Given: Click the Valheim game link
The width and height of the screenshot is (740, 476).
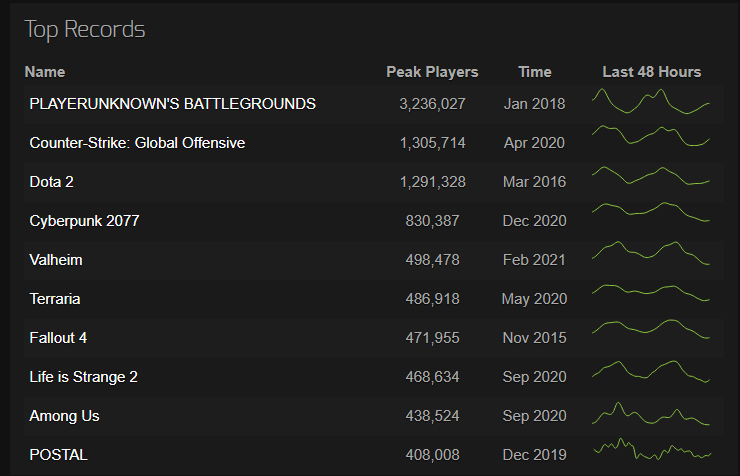Looking at the screenshot, I should coord(56,260).
